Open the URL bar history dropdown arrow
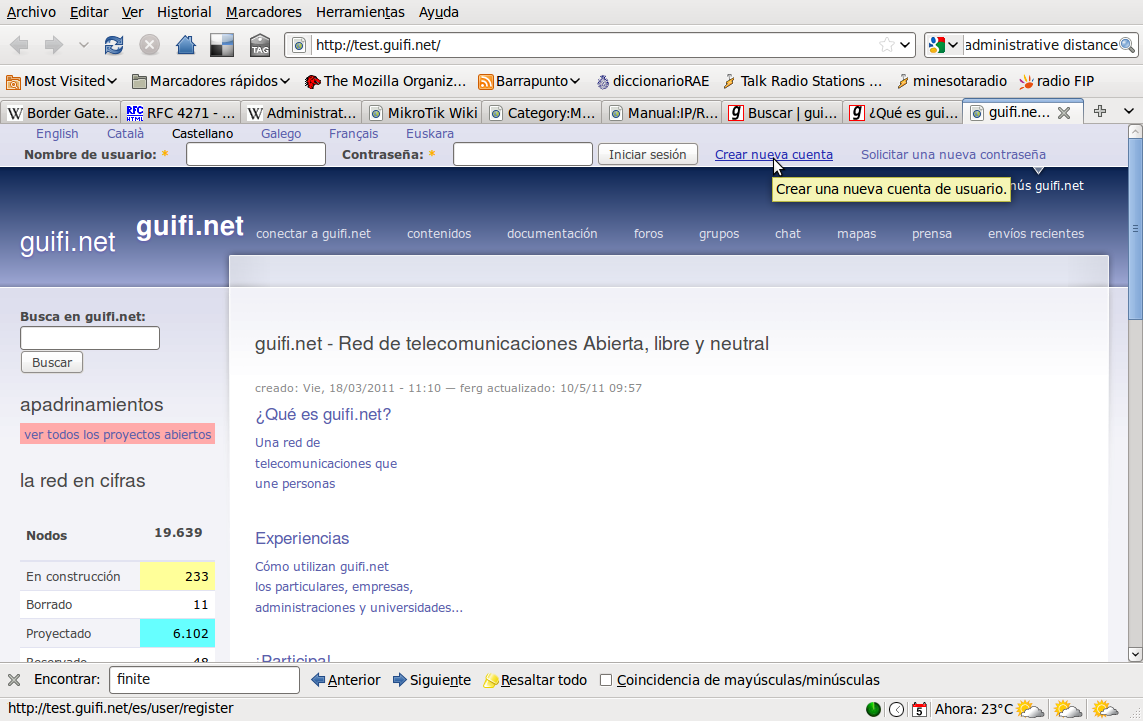 906,45
